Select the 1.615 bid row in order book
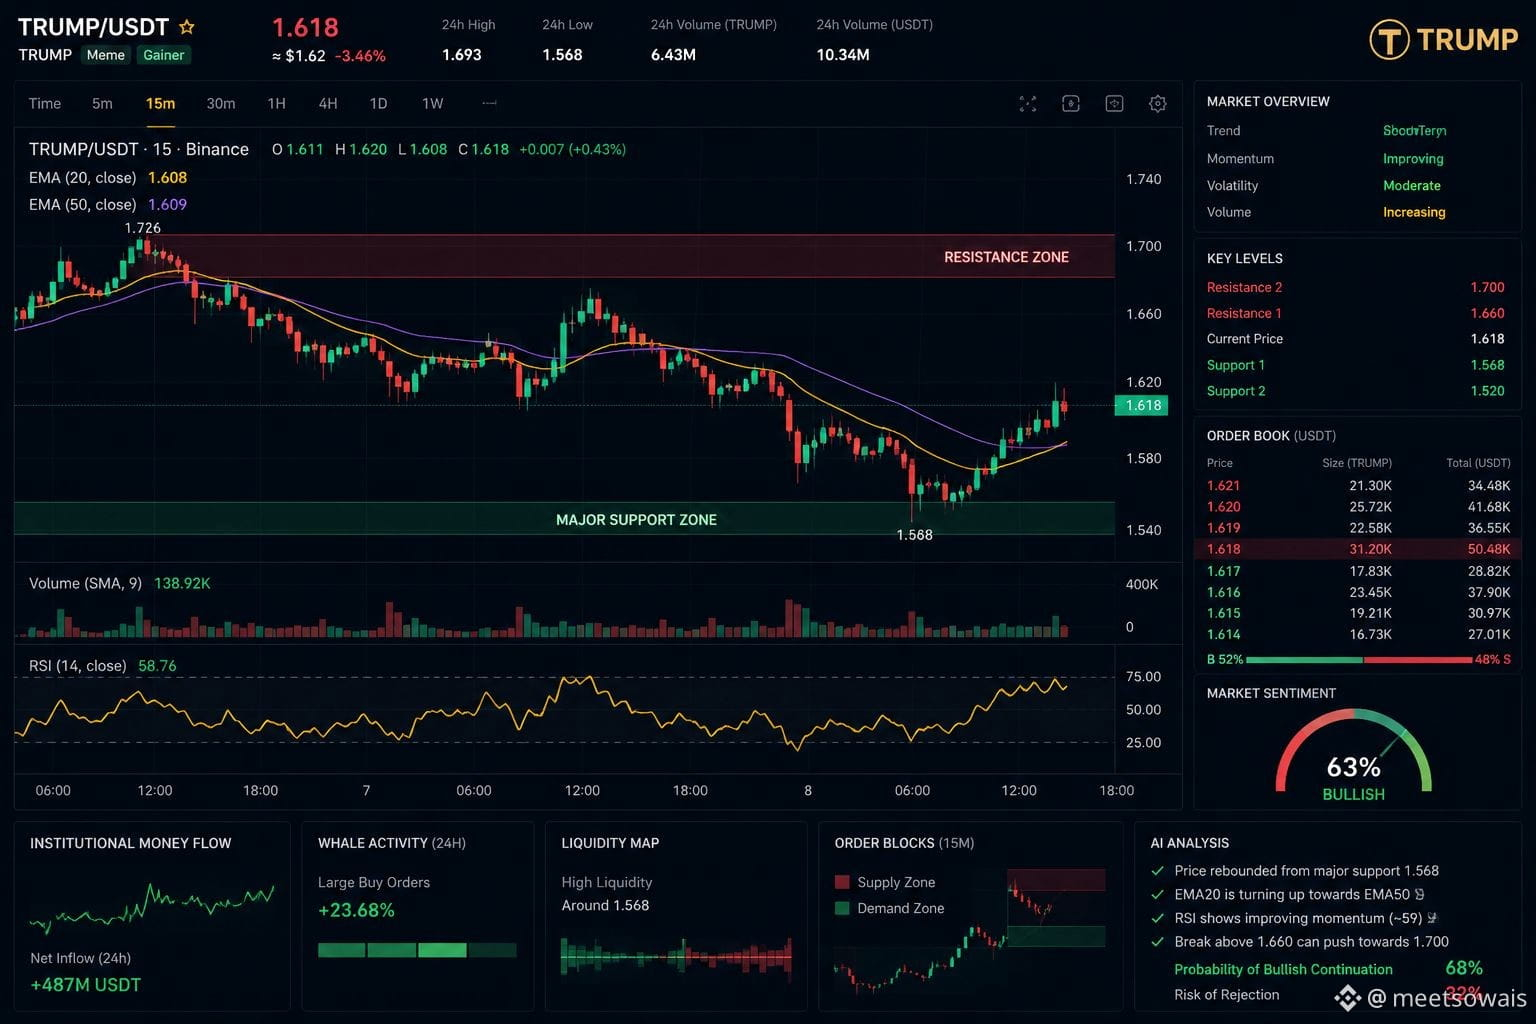The height and width of the screenshot is (1024, 1536). (1358, 613)
